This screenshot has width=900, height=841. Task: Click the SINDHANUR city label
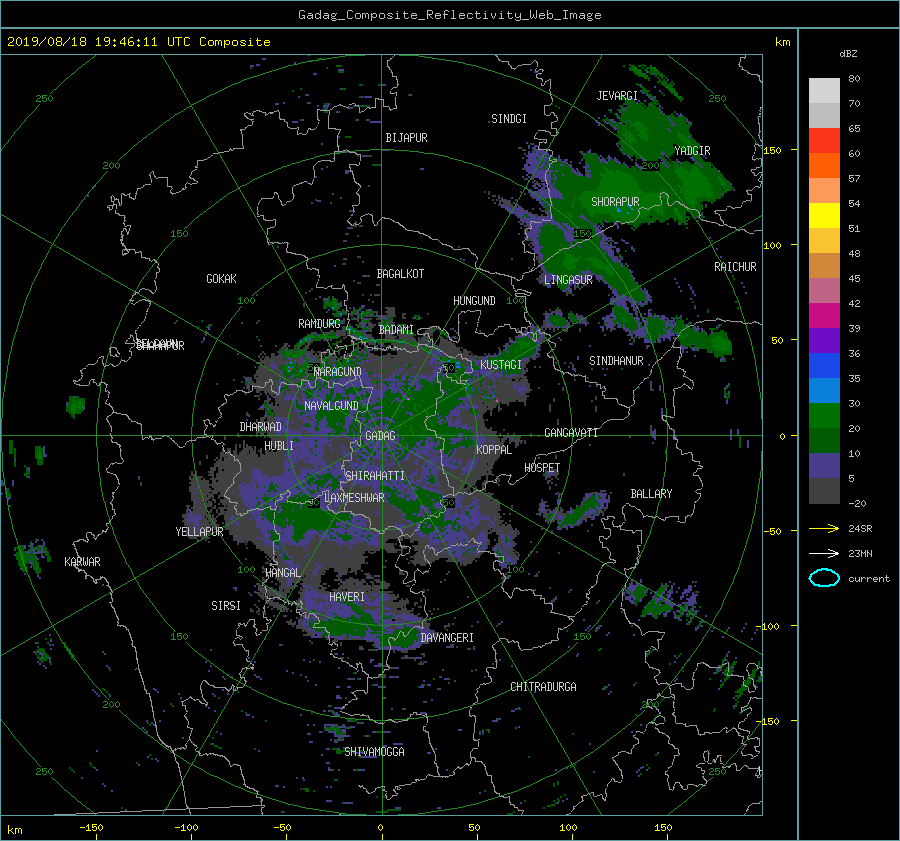(616, 361)
